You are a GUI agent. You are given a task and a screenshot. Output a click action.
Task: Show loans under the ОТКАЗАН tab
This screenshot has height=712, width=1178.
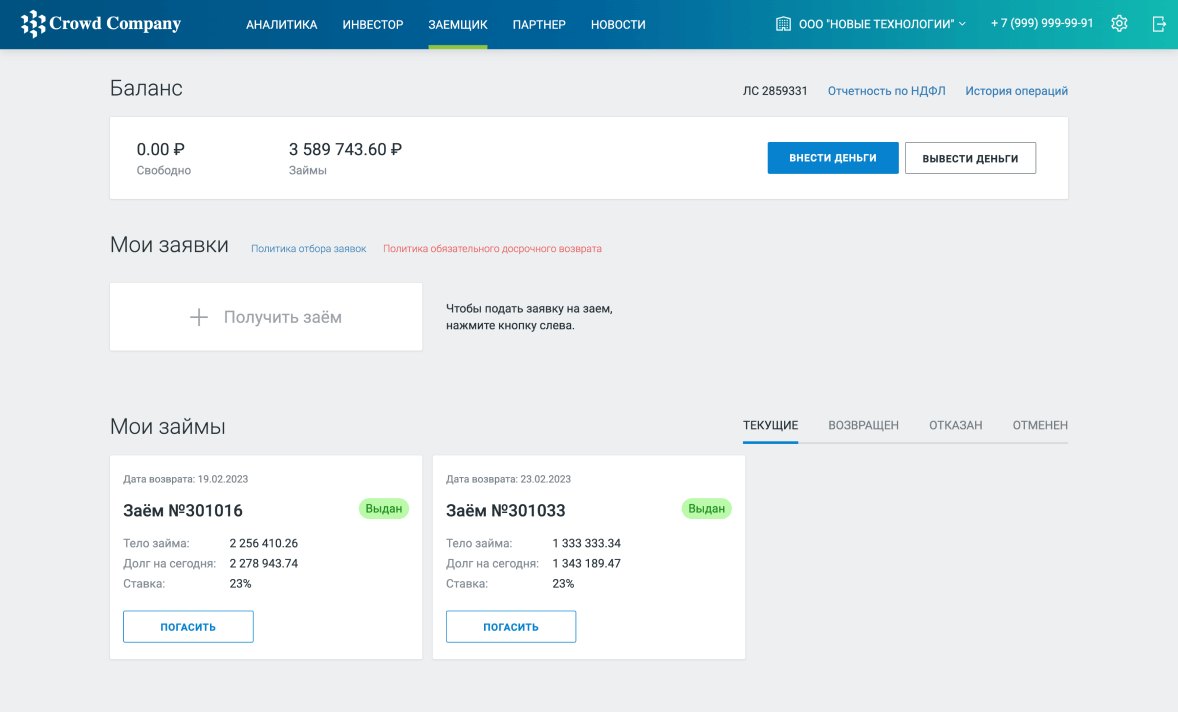tap(956, 425)
